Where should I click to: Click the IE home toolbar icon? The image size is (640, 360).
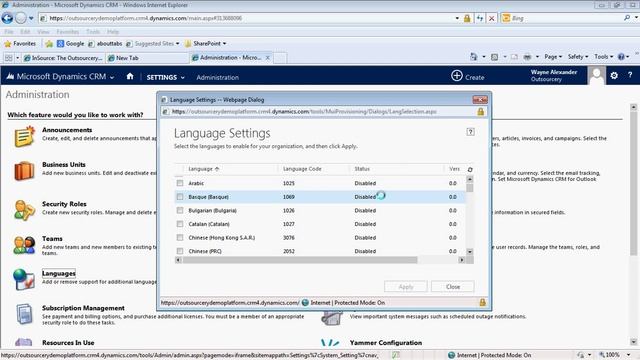click(x=473, y=57)
